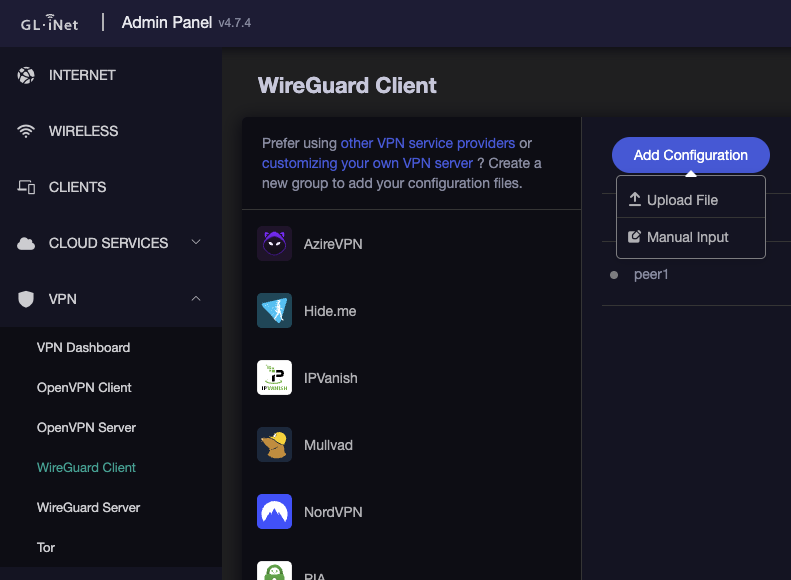Click the Admin Panel title
This screenshot has height=580, width=791.
coord(167,22)
